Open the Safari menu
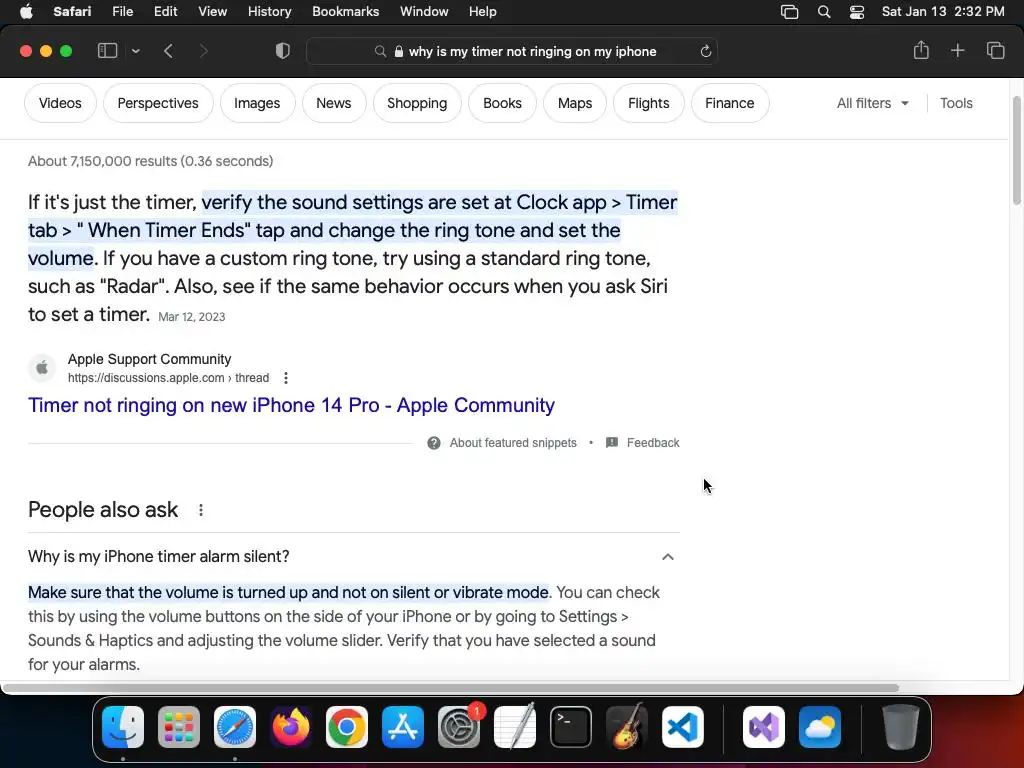The image size is (1024, 768). pyautogui.click(x=72, y=12)
